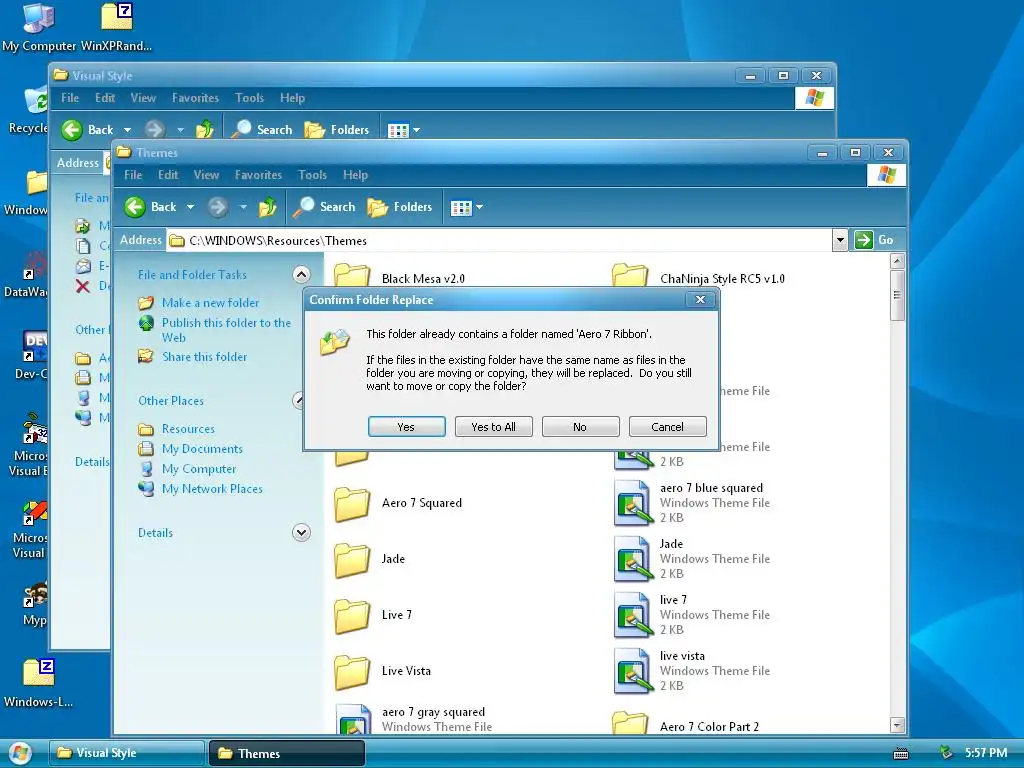Image resolution: width=1024 pixels, height=768 pixels.
Task: Click the My Computer desktop icon
Action: tap(39, 27)
